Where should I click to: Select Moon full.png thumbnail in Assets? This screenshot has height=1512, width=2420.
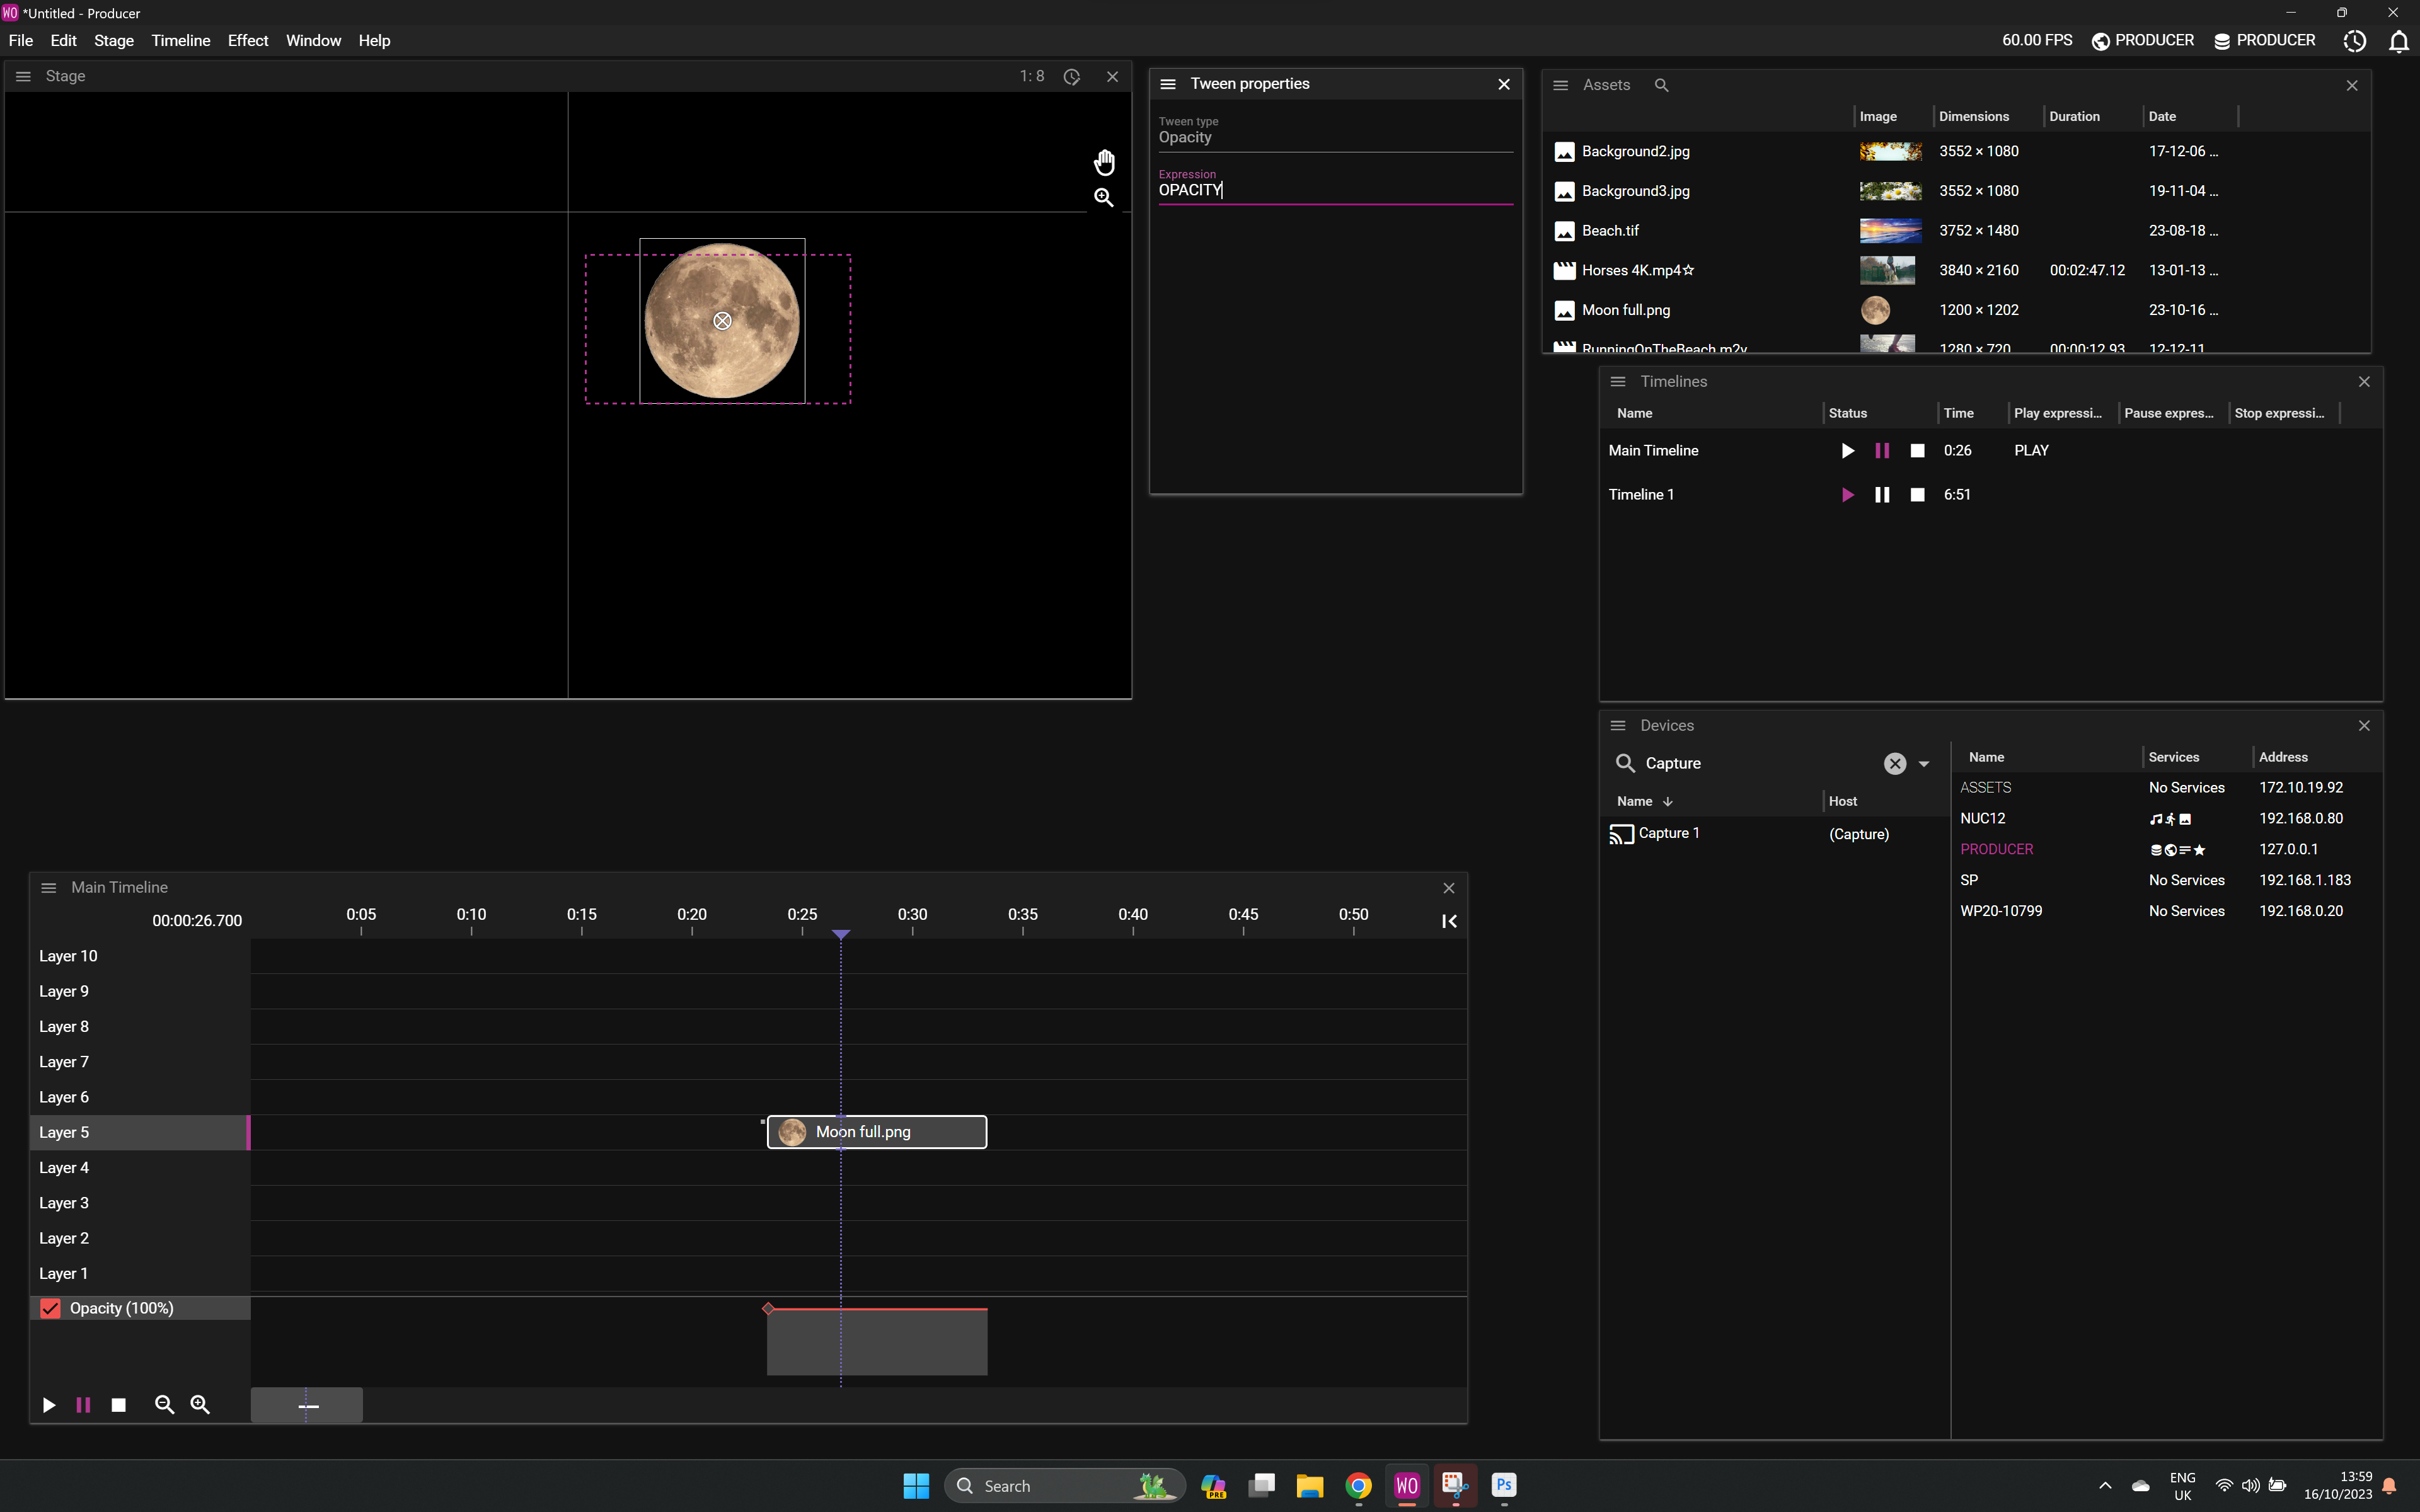coord(1880,310)
